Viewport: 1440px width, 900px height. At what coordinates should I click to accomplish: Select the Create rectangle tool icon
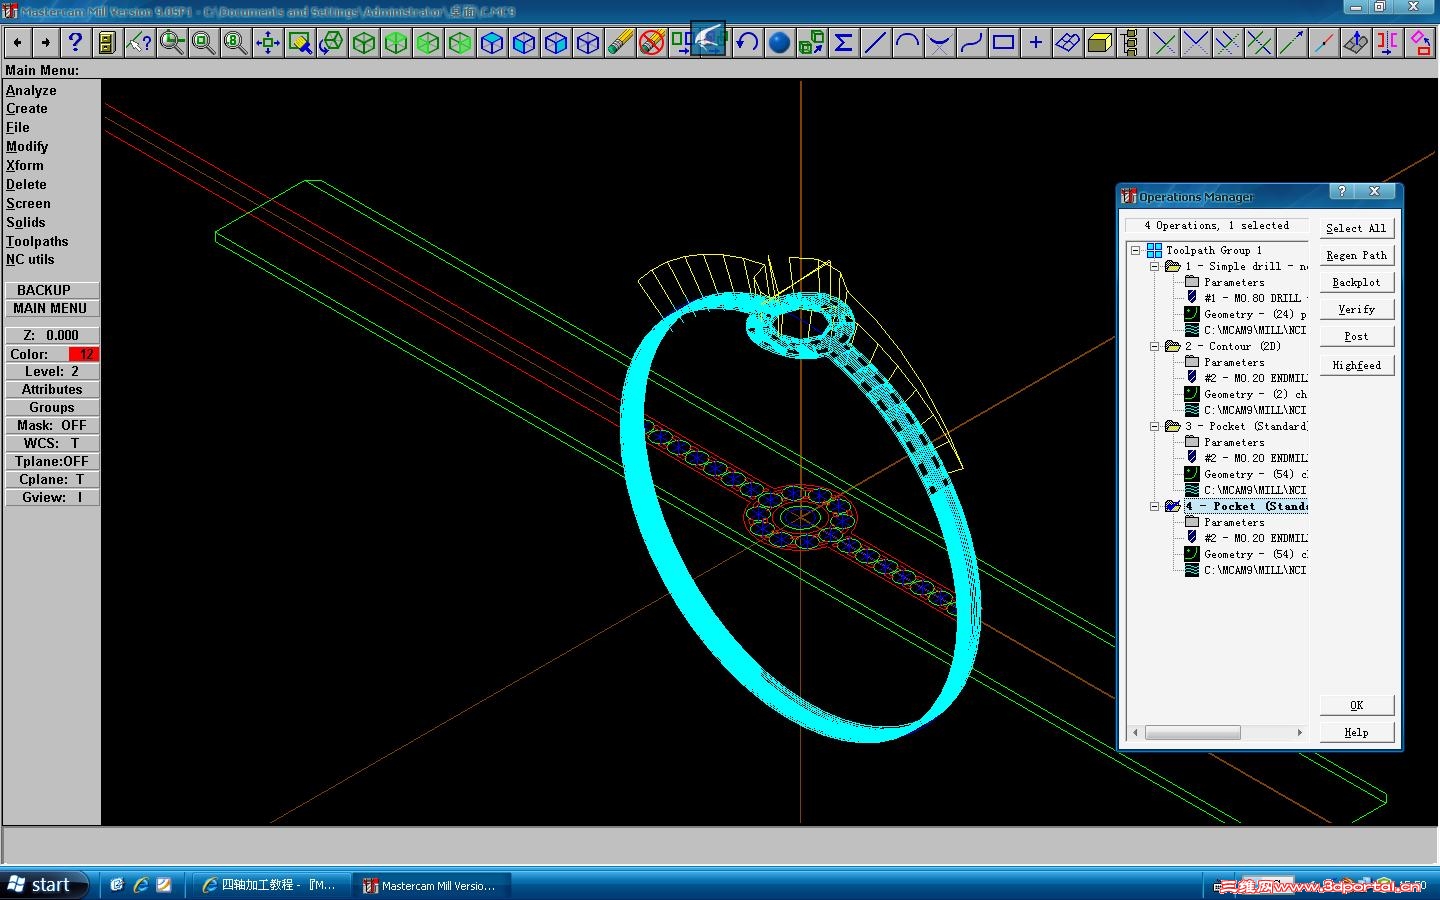1003,42
